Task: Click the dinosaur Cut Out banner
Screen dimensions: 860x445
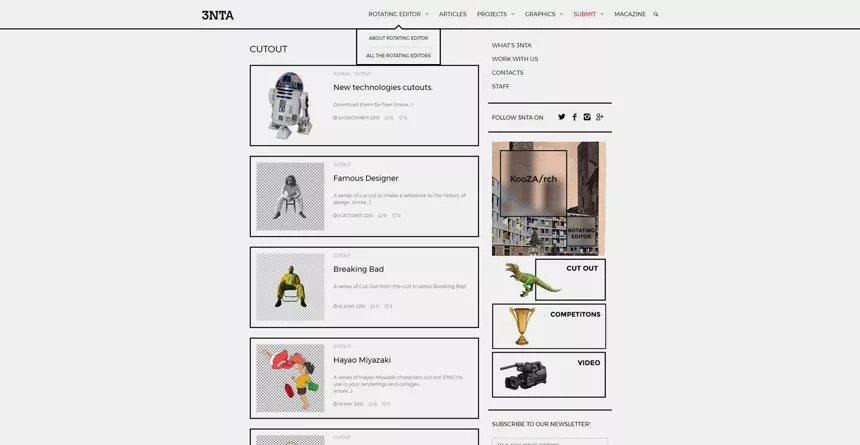Action: 549,280
